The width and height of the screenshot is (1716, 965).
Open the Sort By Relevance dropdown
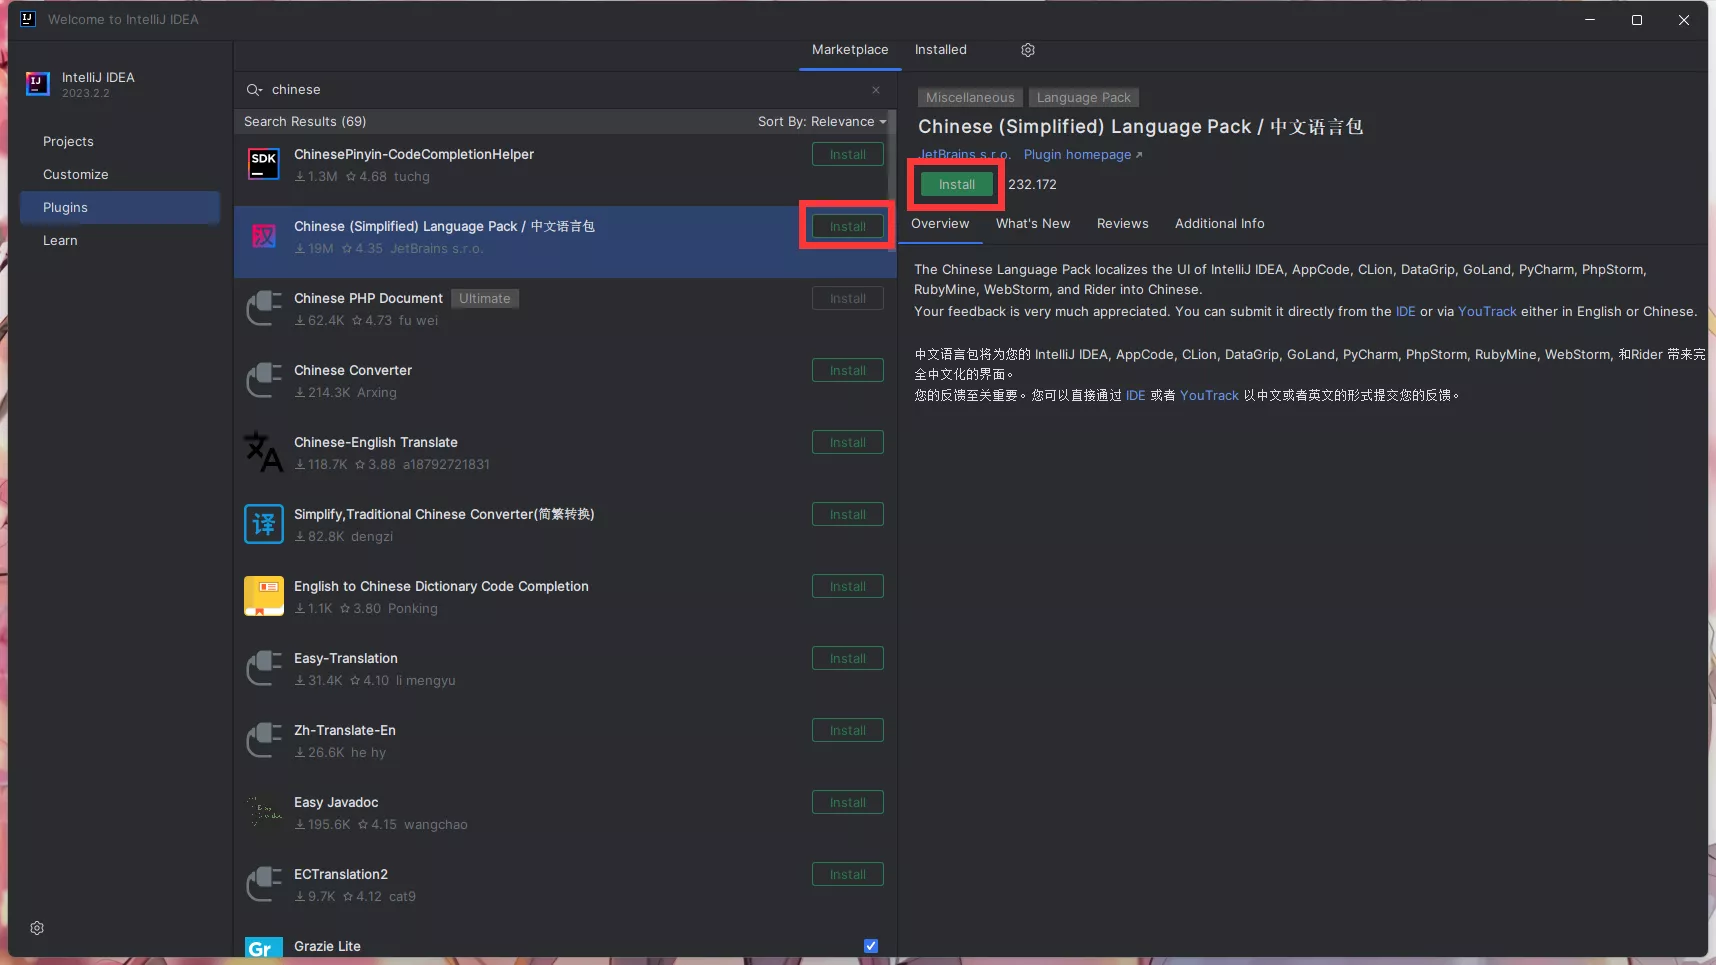(x=822, y=122)
